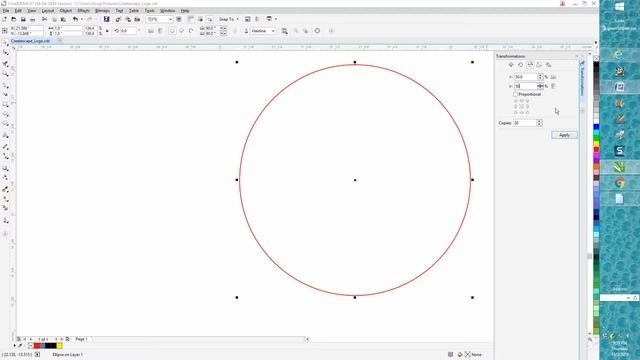
Task: Click the Apply button in Transformations
Action: point(564,135)
